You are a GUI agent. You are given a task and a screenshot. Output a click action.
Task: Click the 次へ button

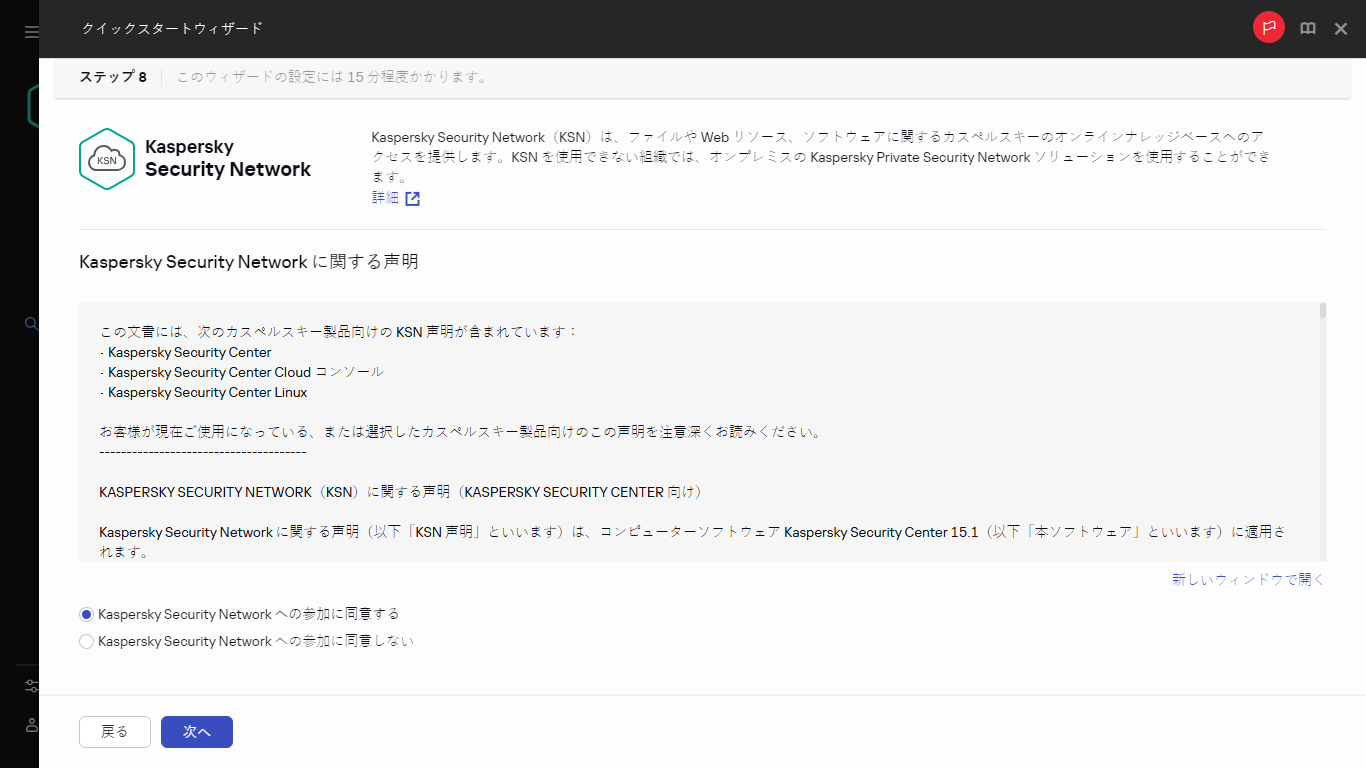point(196,732)
